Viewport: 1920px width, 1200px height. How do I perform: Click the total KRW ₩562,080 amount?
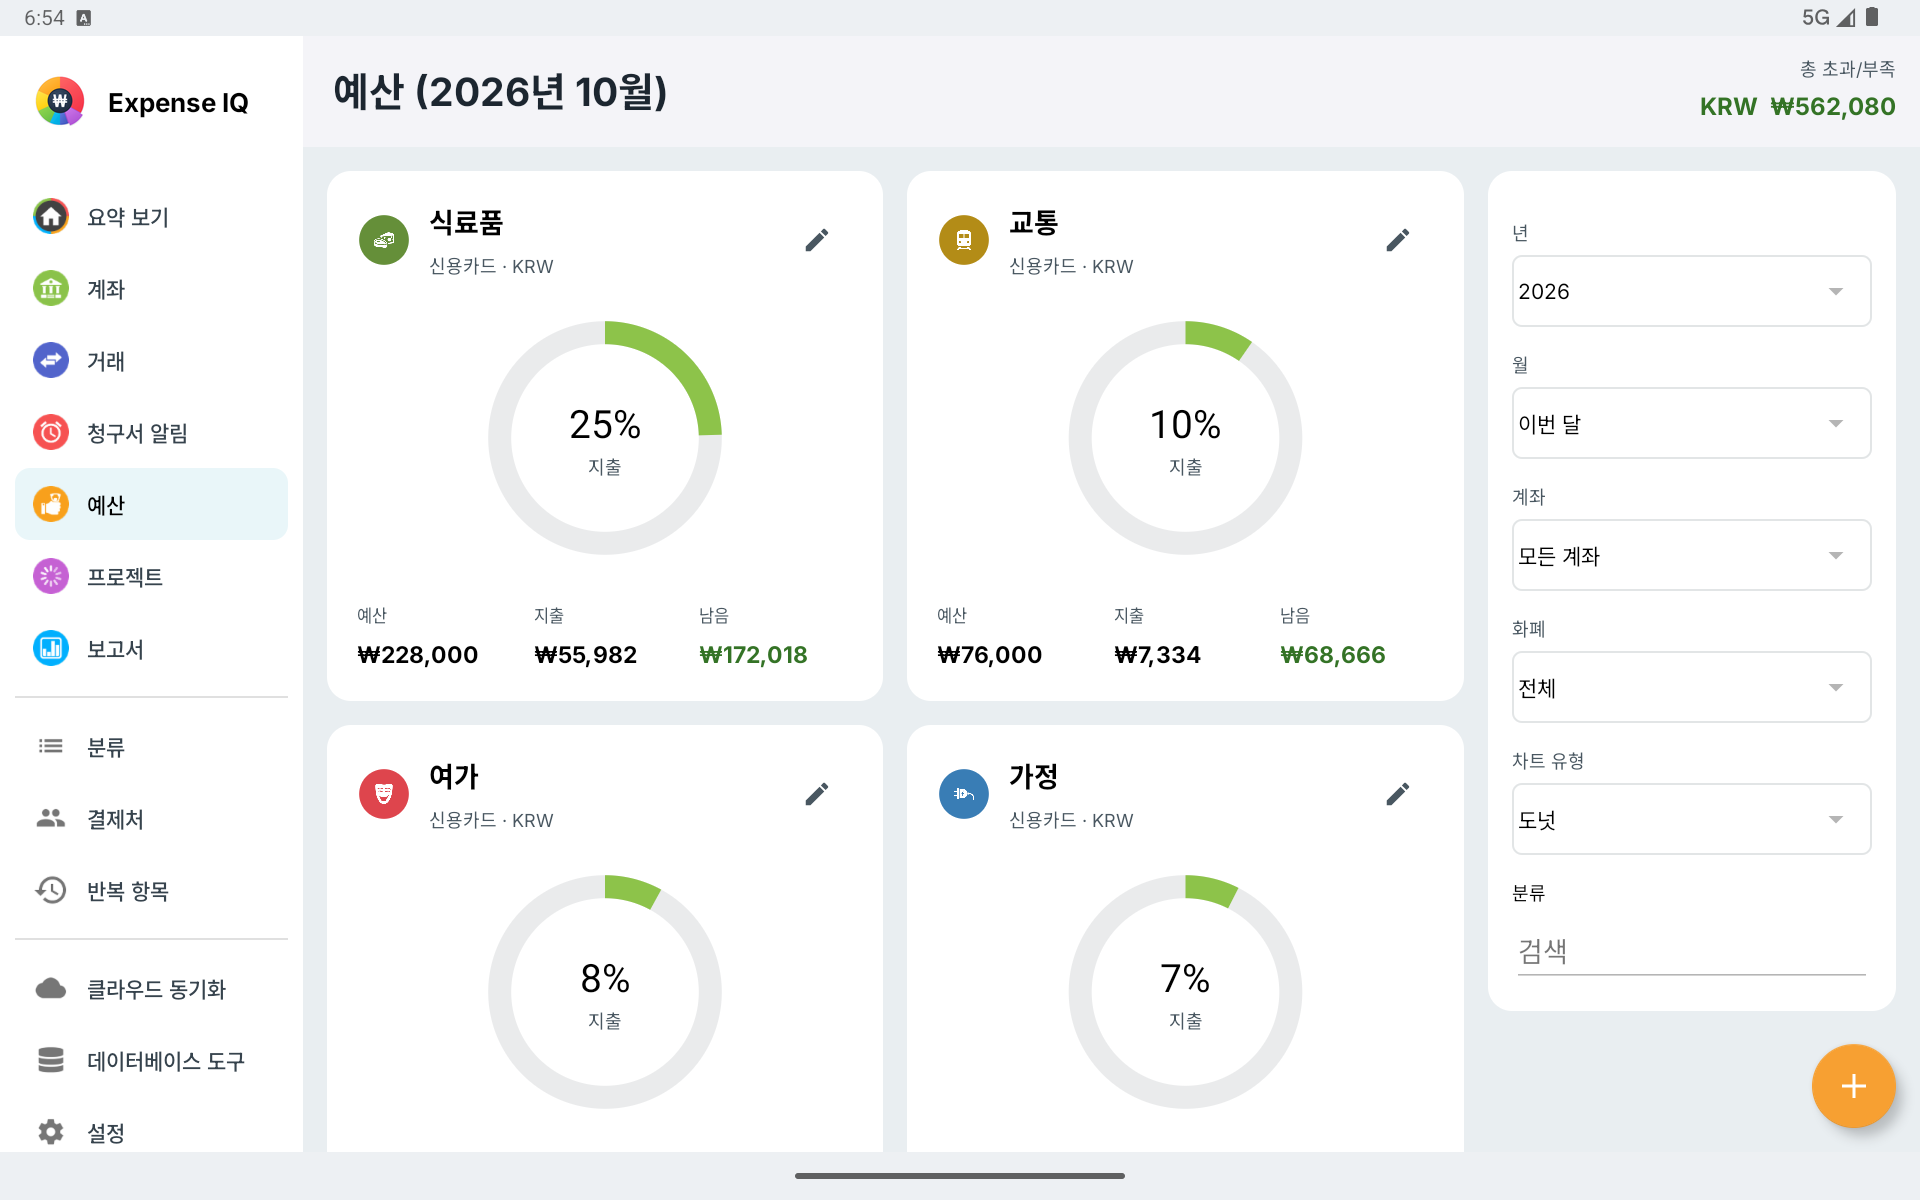(x=1797, y=106)
